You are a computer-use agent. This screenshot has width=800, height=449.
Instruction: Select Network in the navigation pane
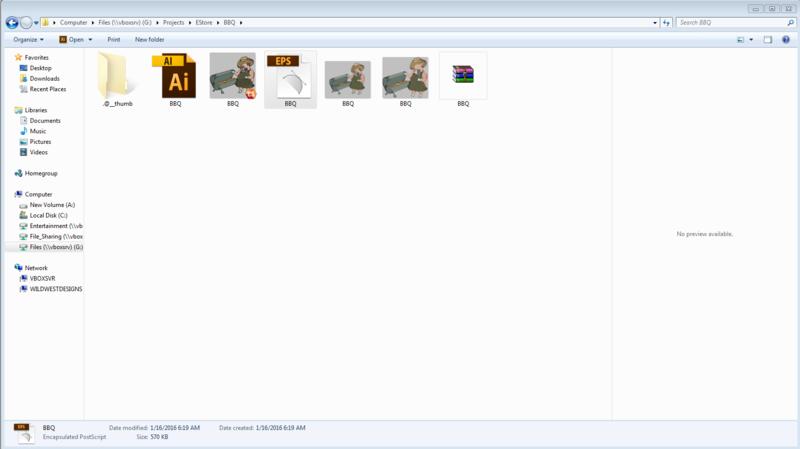pyautogui.click(x=36, y=267)
